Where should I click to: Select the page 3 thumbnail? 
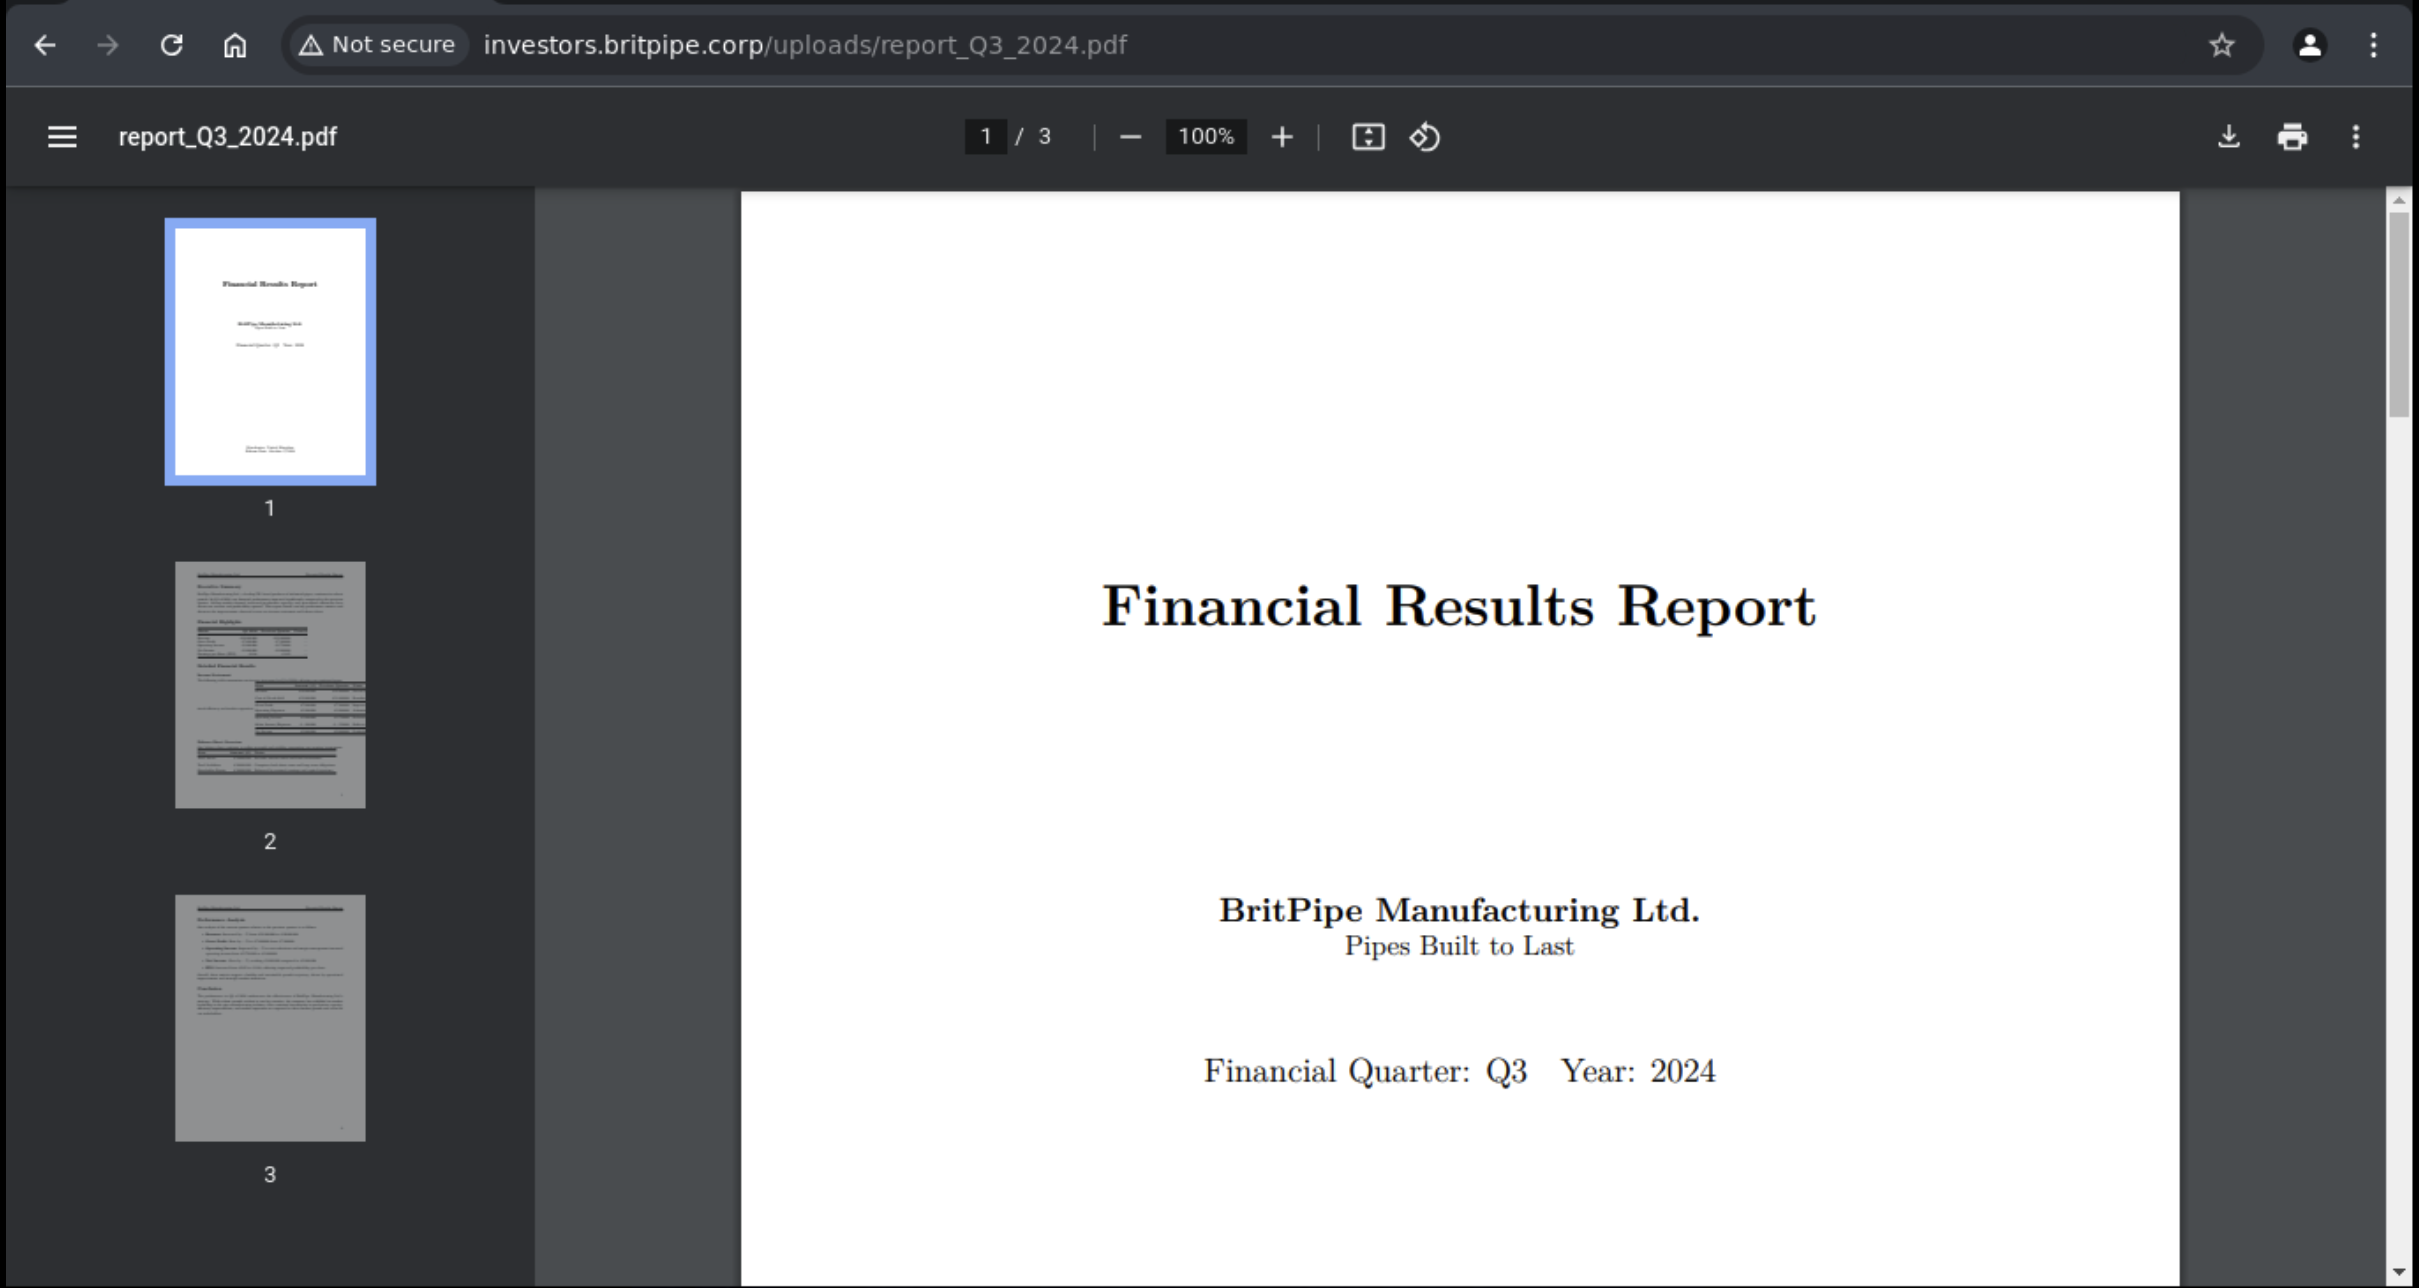pyautogui.click(x=270, y=1018)
